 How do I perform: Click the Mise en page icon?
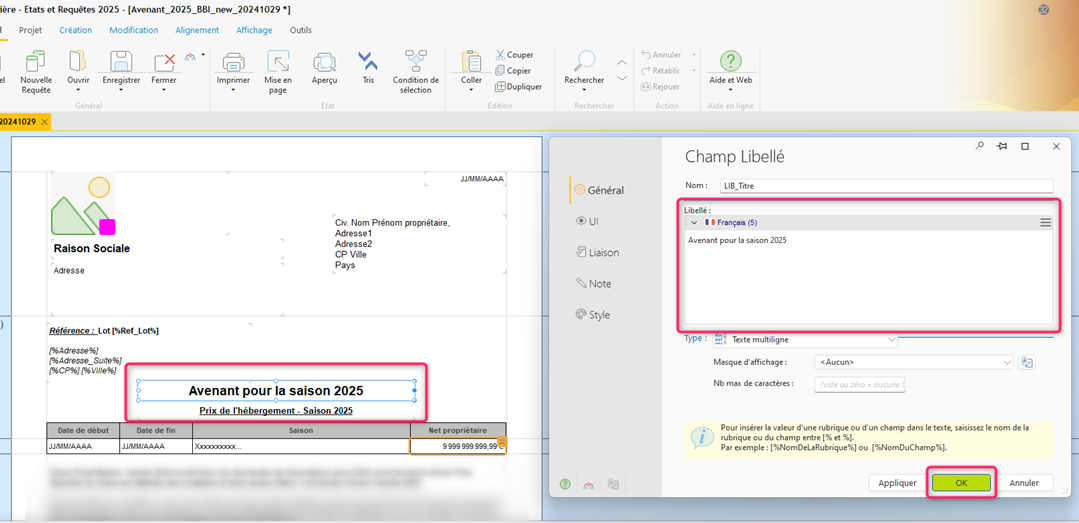coord(278,63)
